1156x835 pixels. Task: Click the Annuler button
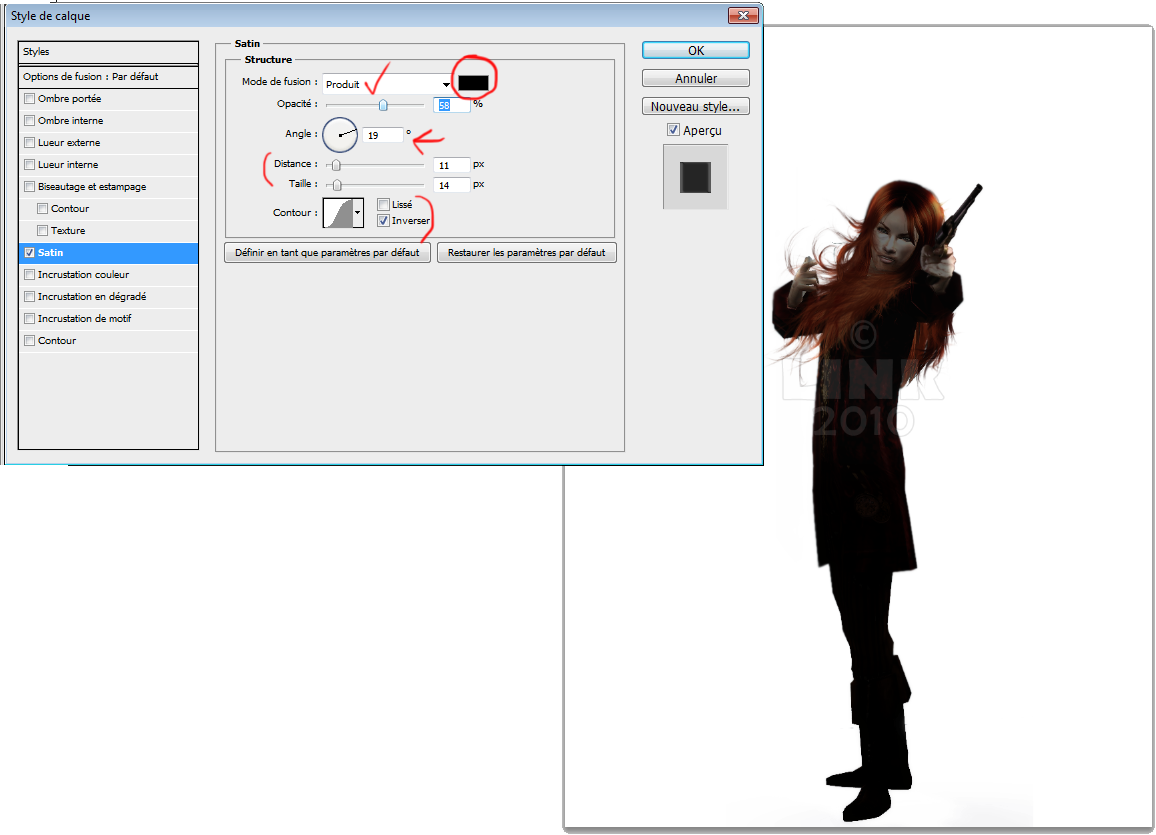click(x=695, y=78)
